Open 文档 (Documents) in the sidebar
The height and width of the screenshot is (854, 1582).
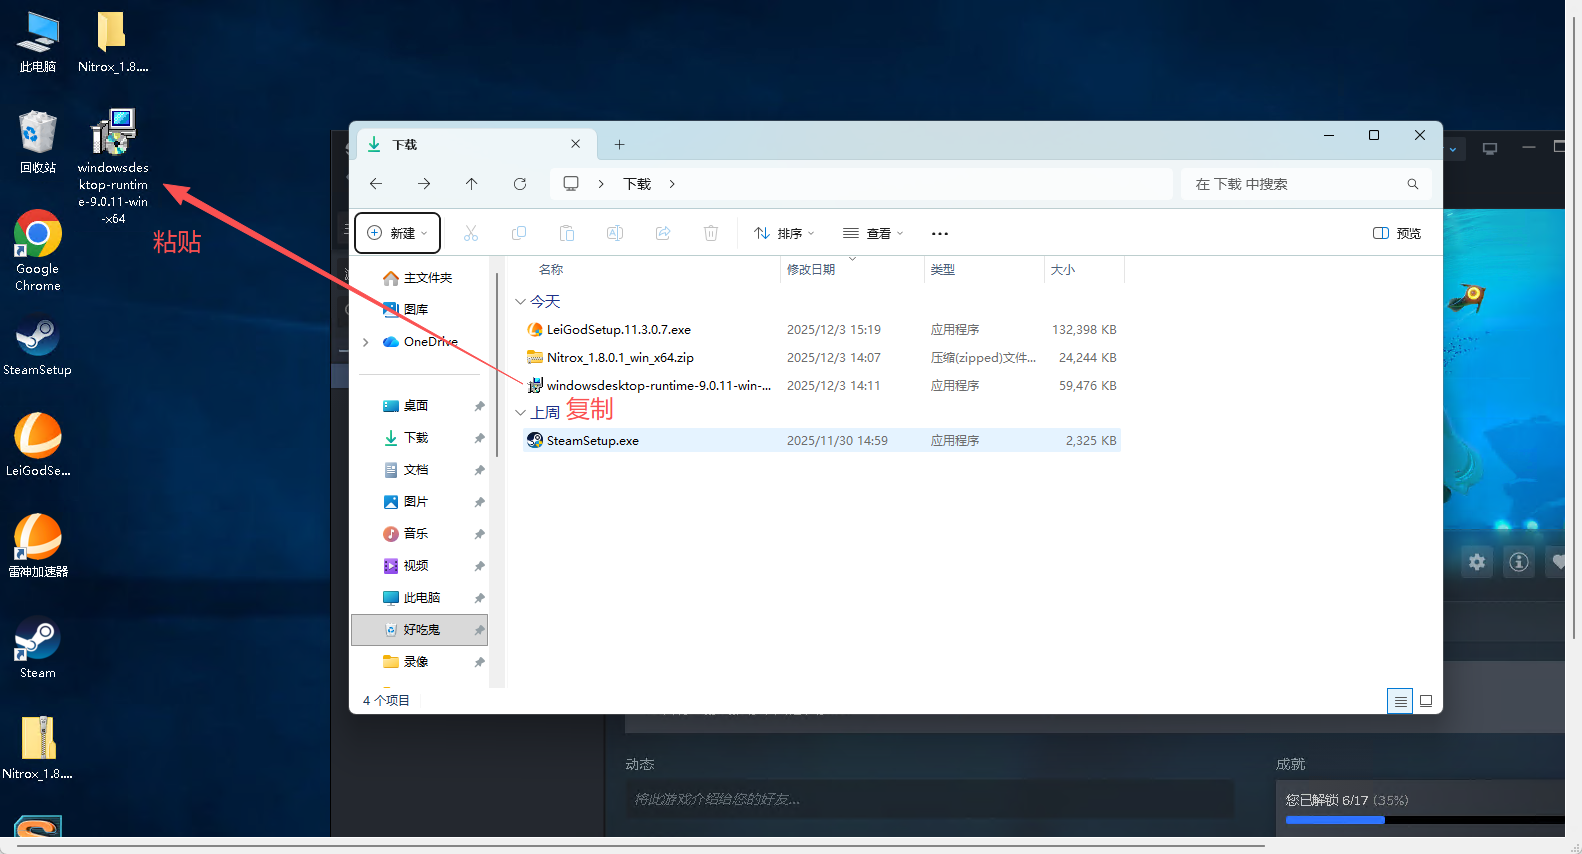(x=415, y=470)
